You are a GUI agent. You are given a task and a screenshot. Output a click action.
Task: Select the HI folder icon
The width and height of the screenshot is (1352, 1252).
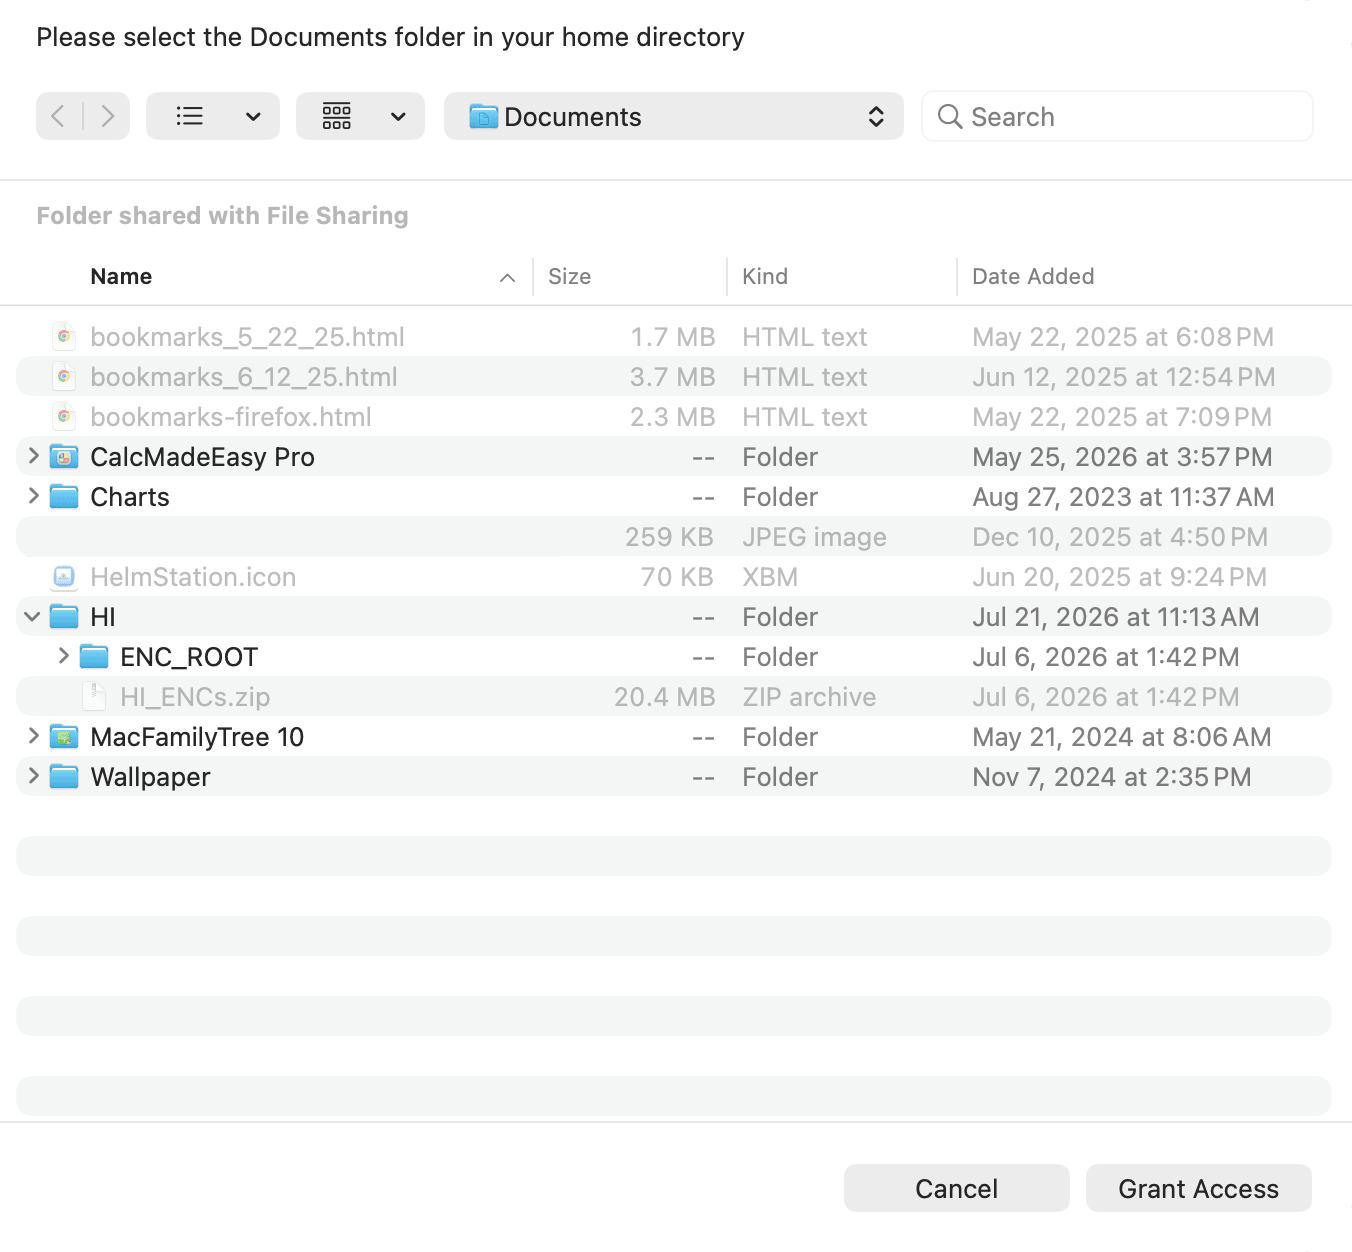(x=64, y=616)
